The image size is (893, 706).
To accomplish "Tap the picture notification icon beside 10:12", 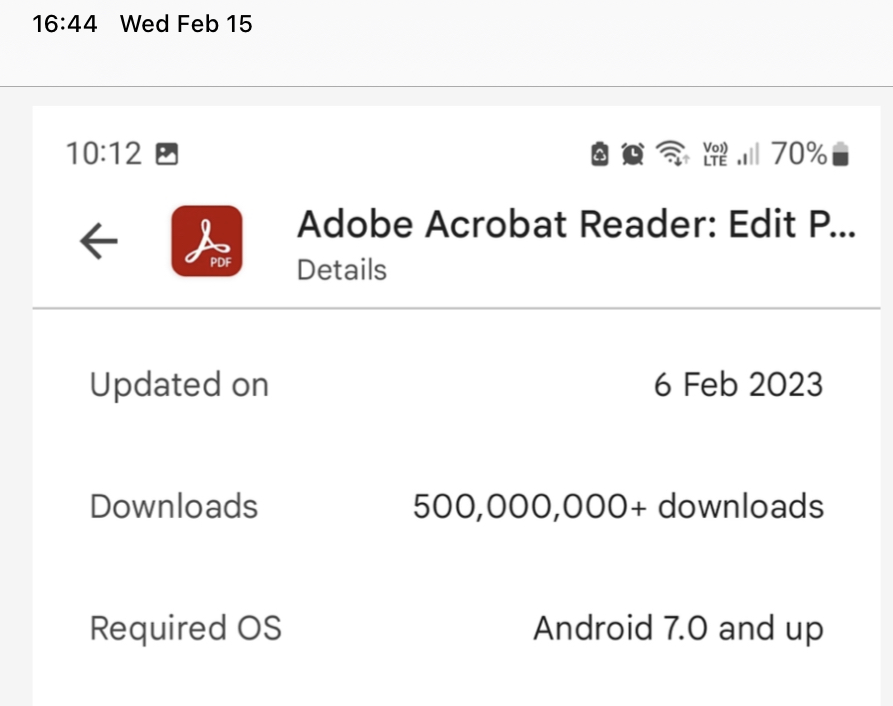I will [167, 154].
